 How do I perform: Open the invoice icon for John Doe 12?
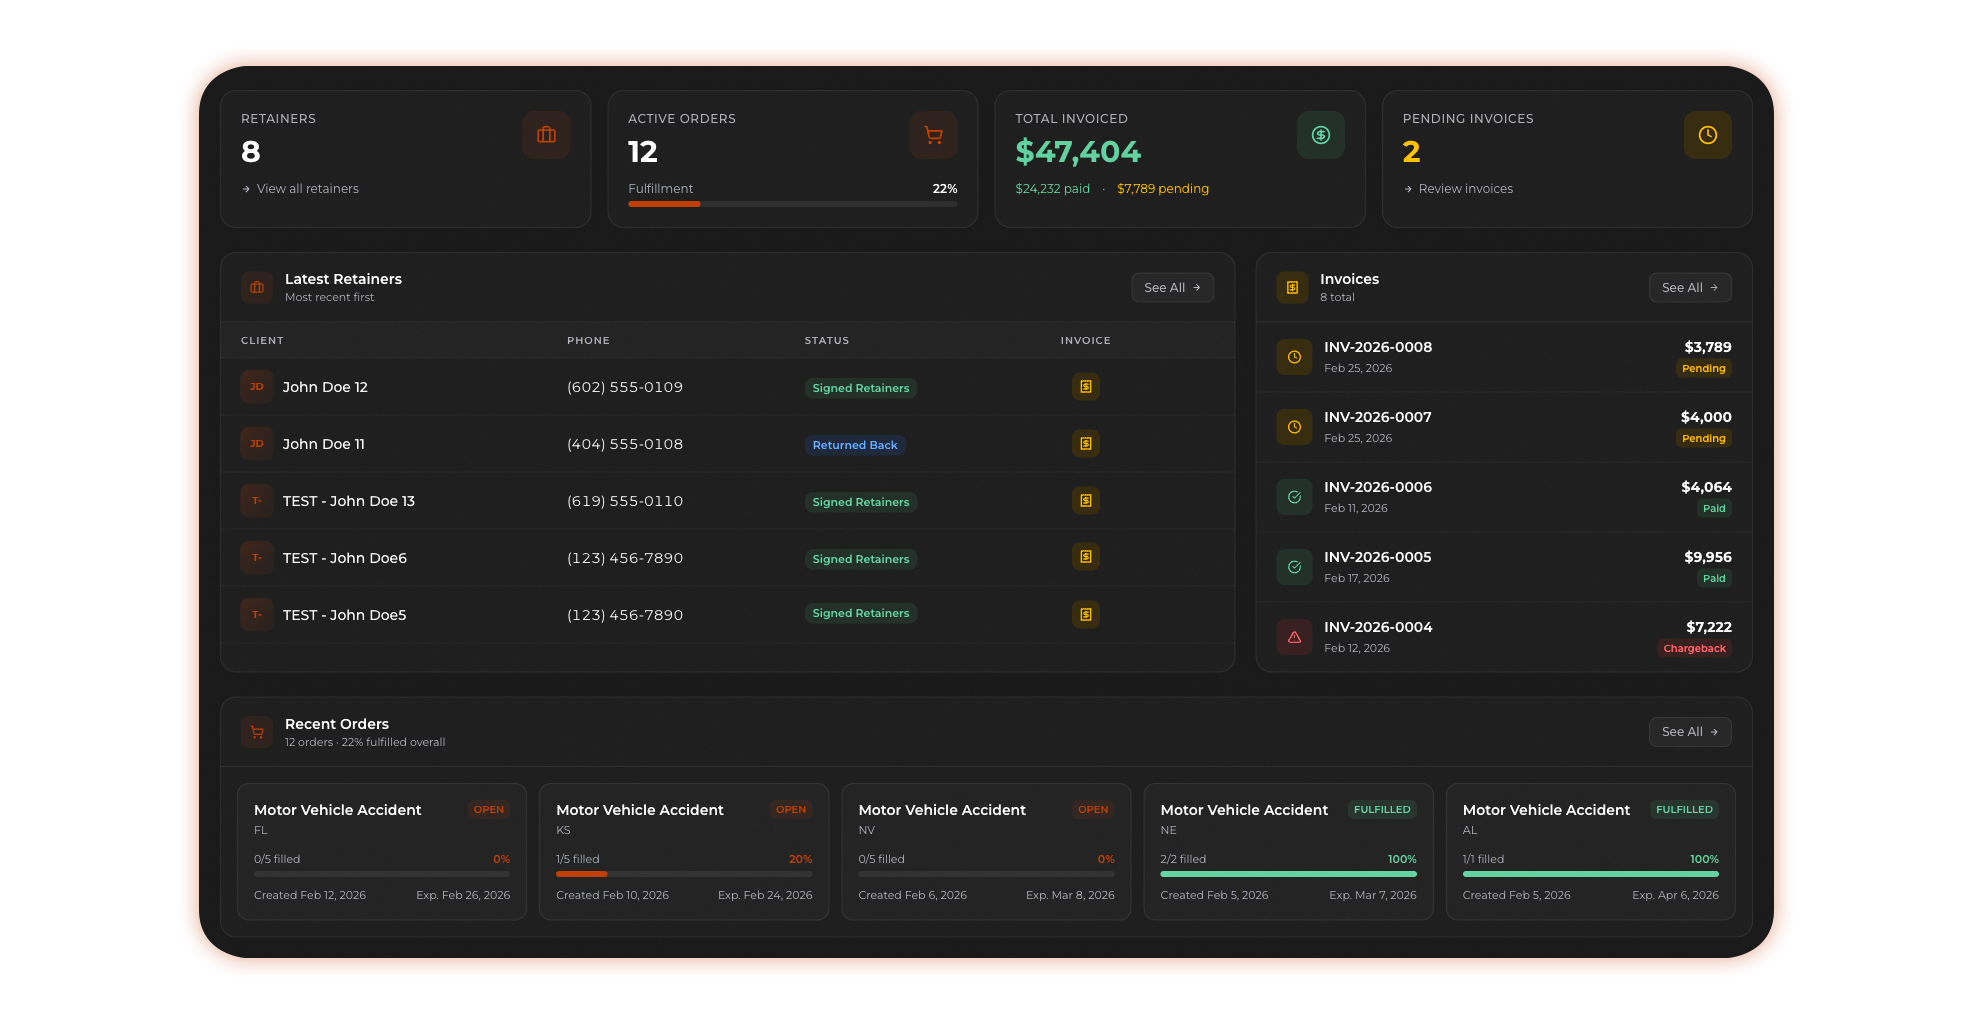[x=1085, y=387]
